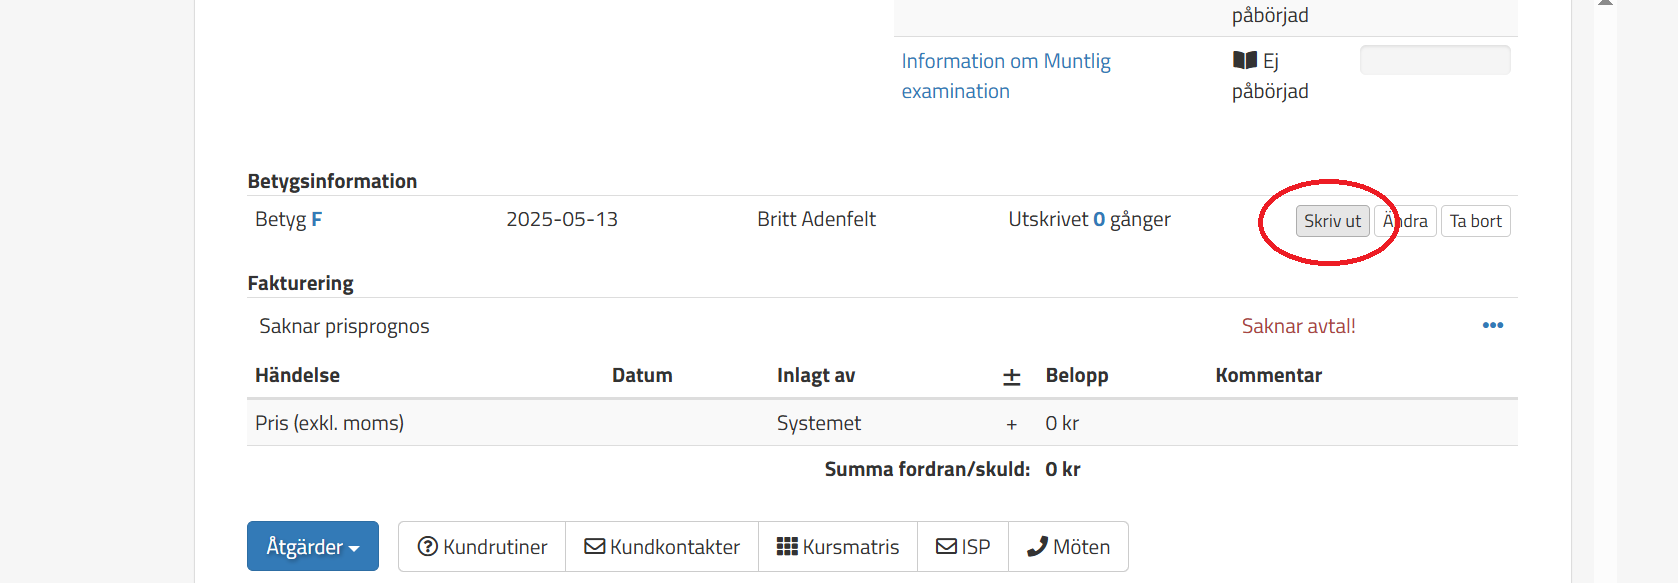Click the Kundkontakter envelope icon

[595, 546]
